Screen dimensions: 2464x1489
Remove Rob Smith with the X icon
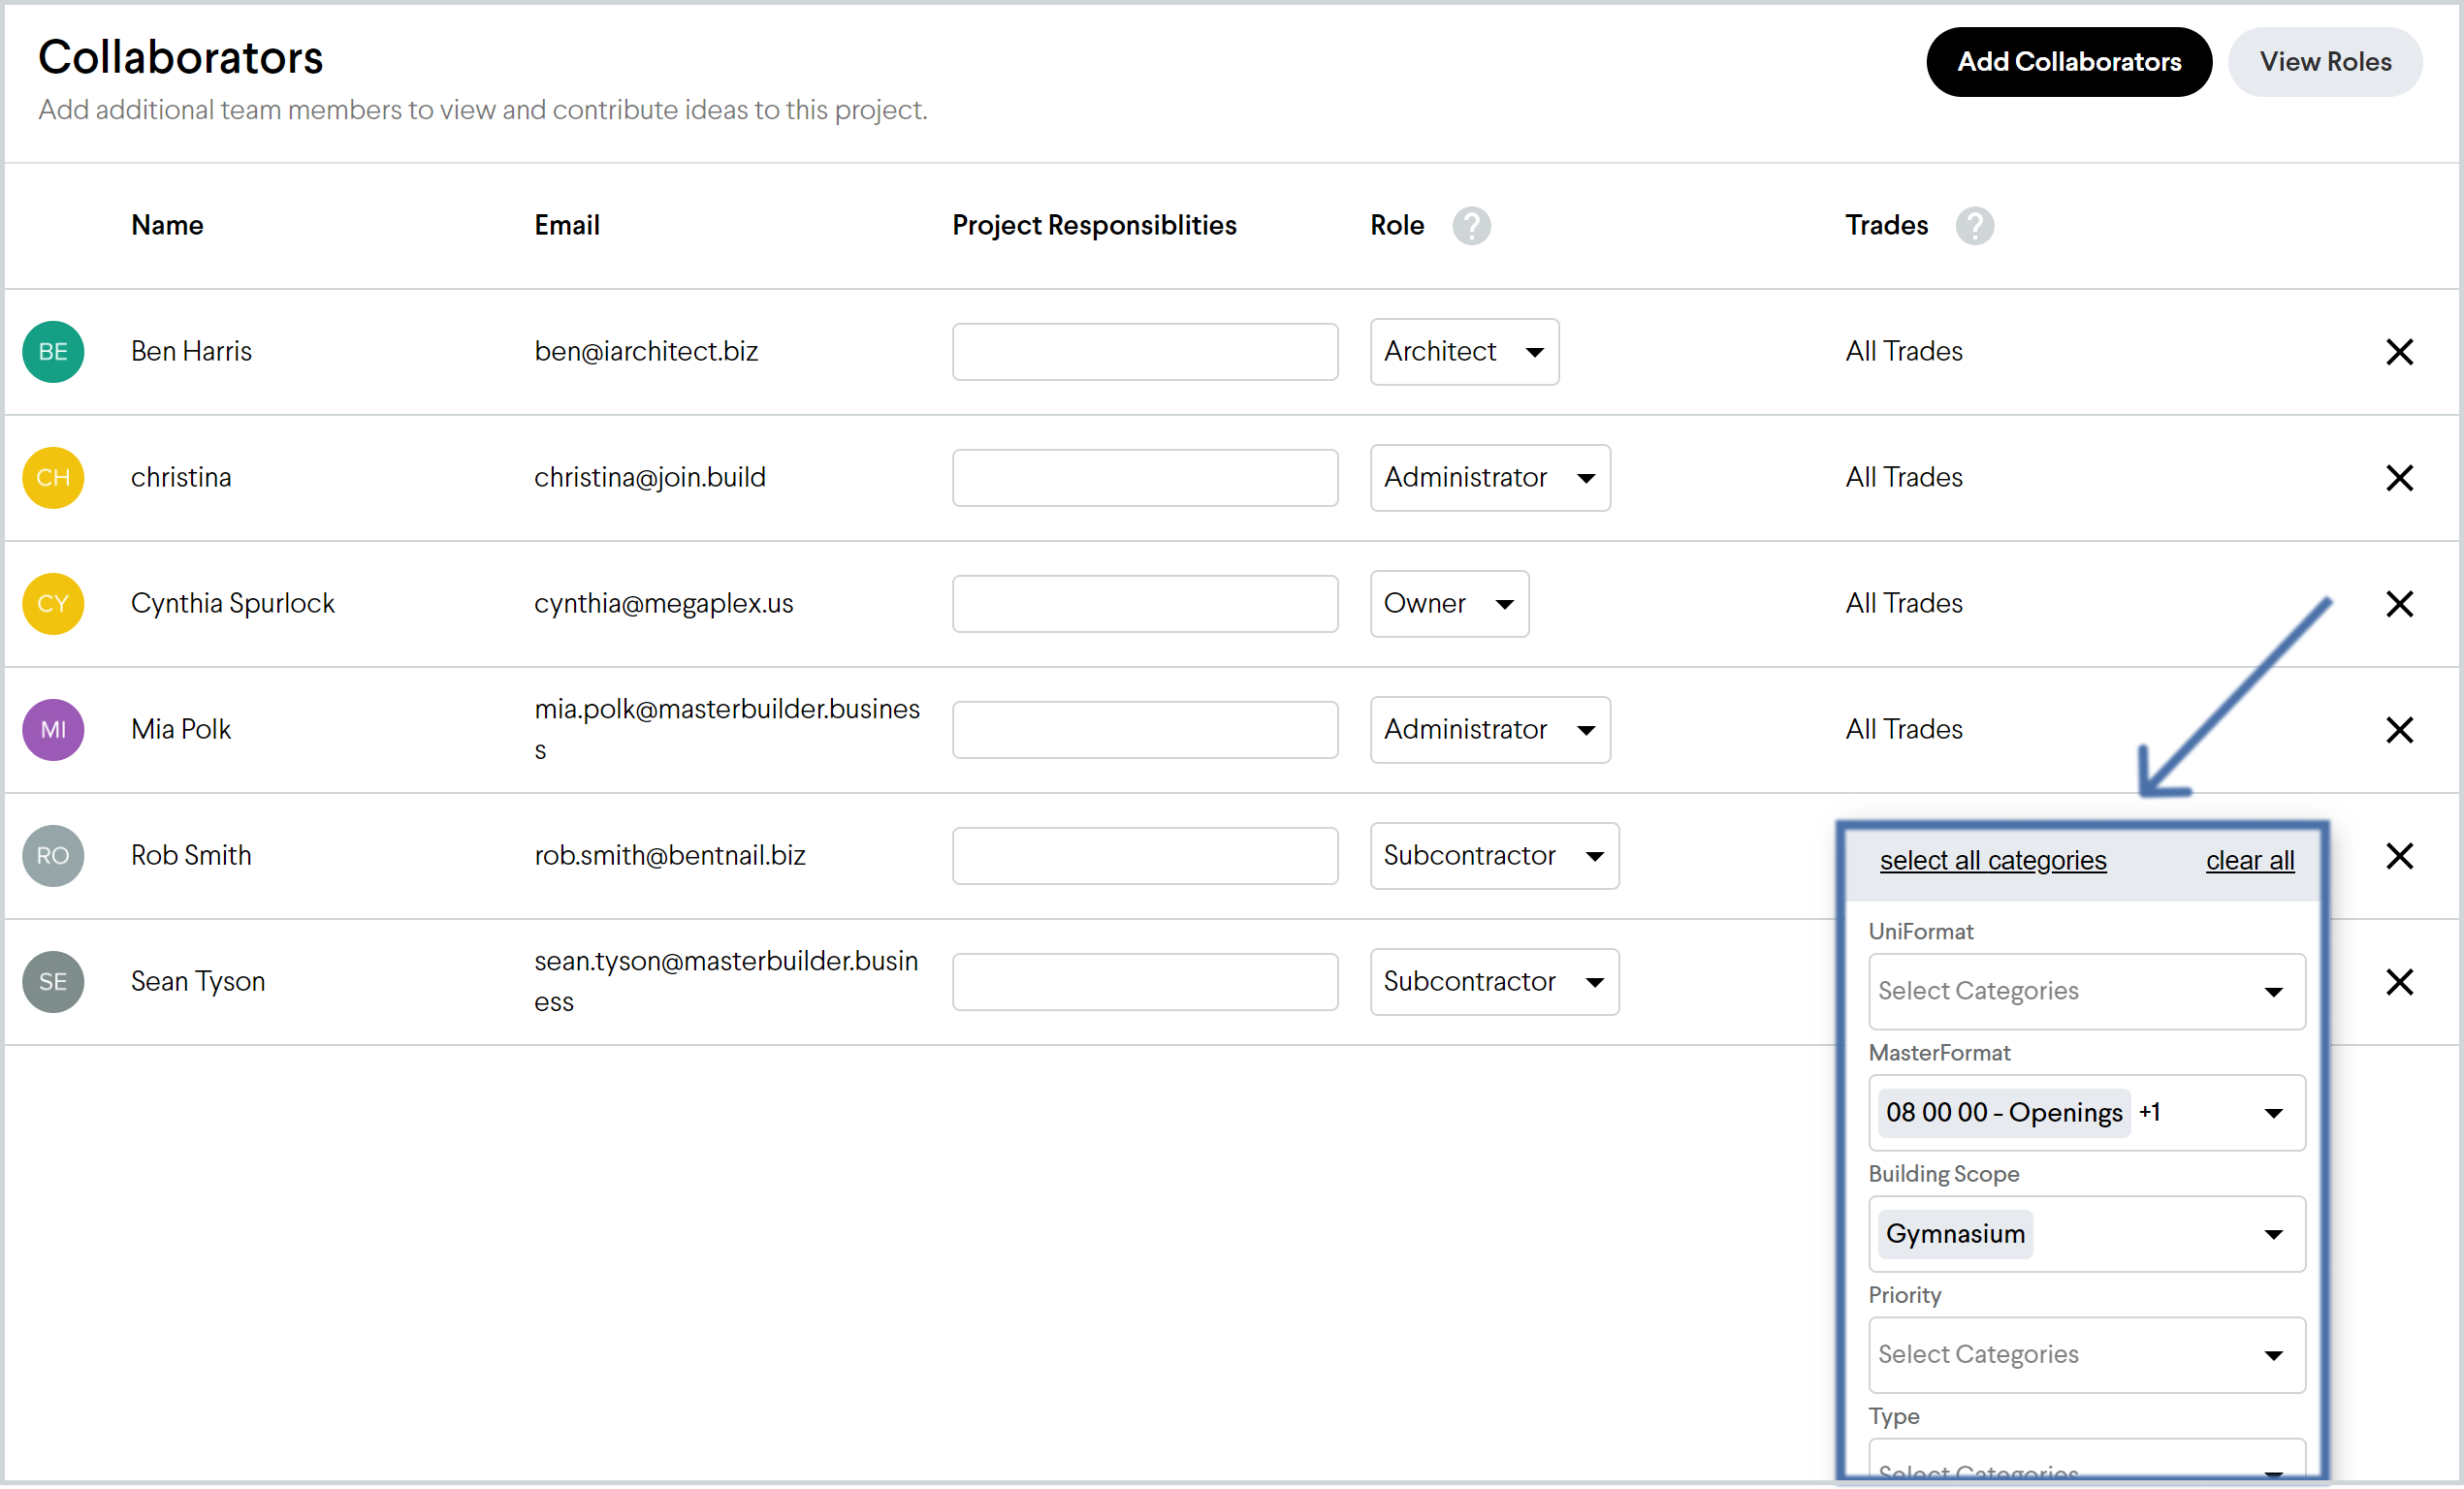(2399, 856)
